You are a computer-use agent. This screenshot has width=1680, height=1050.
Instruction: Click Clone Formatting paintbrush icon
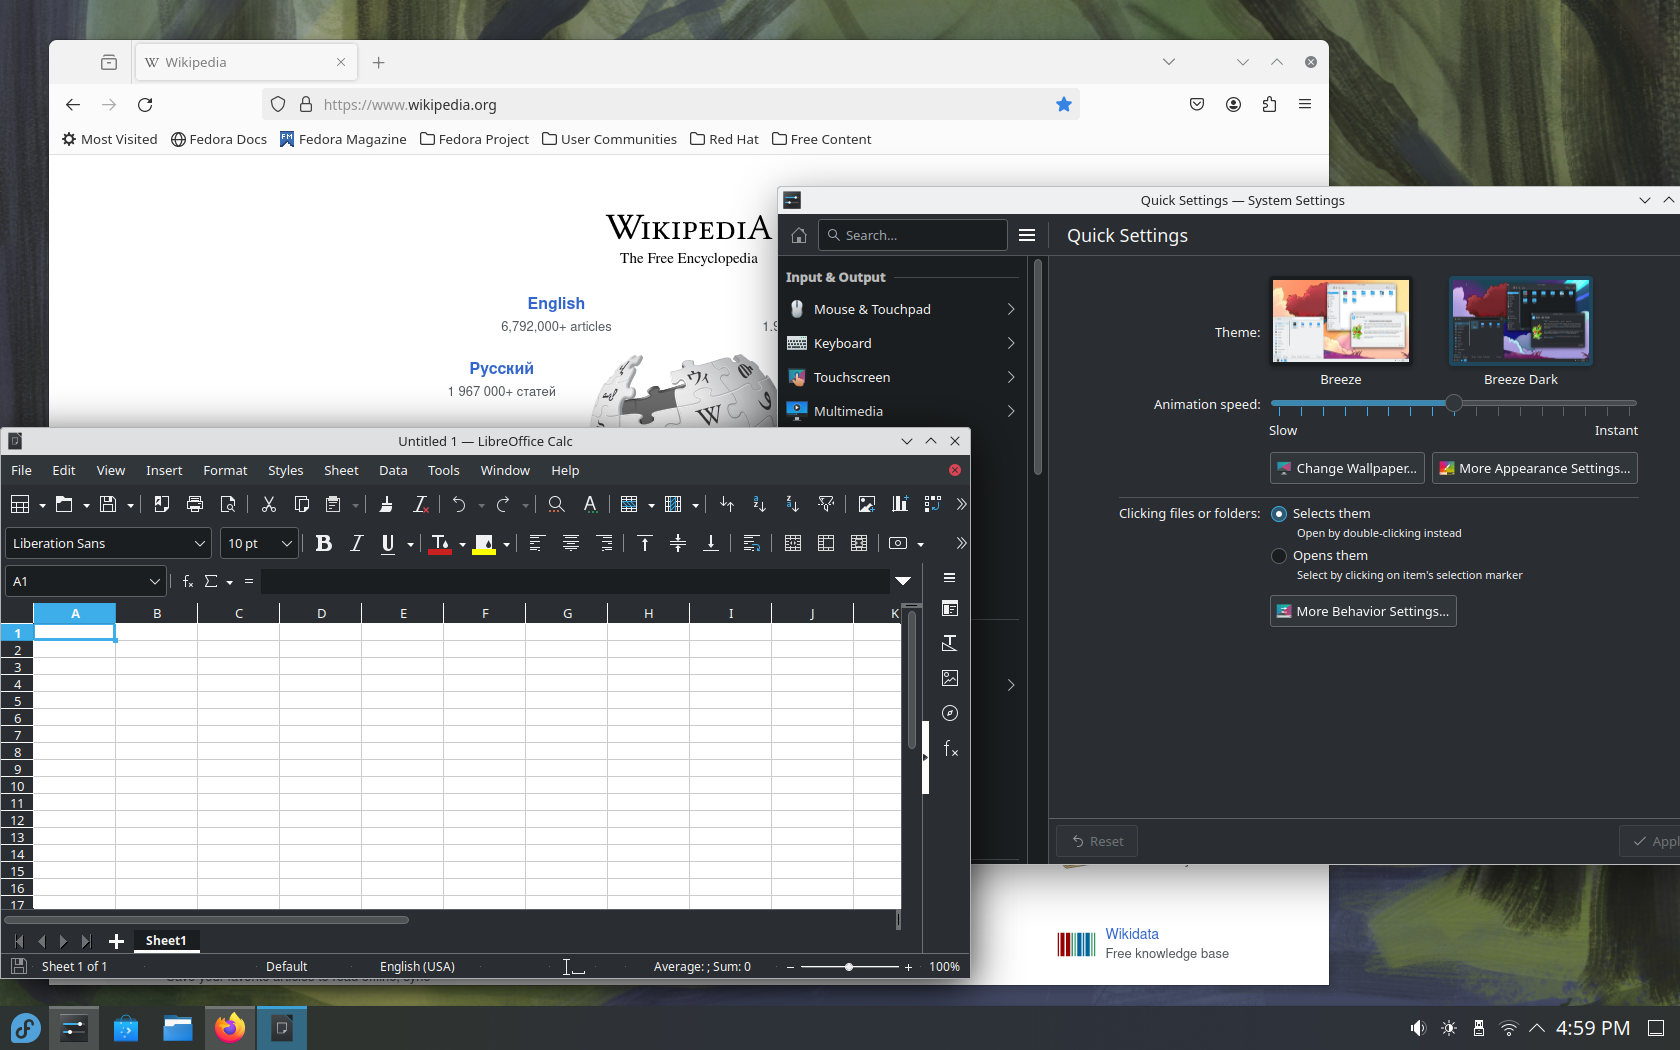[x=386, y=504]
